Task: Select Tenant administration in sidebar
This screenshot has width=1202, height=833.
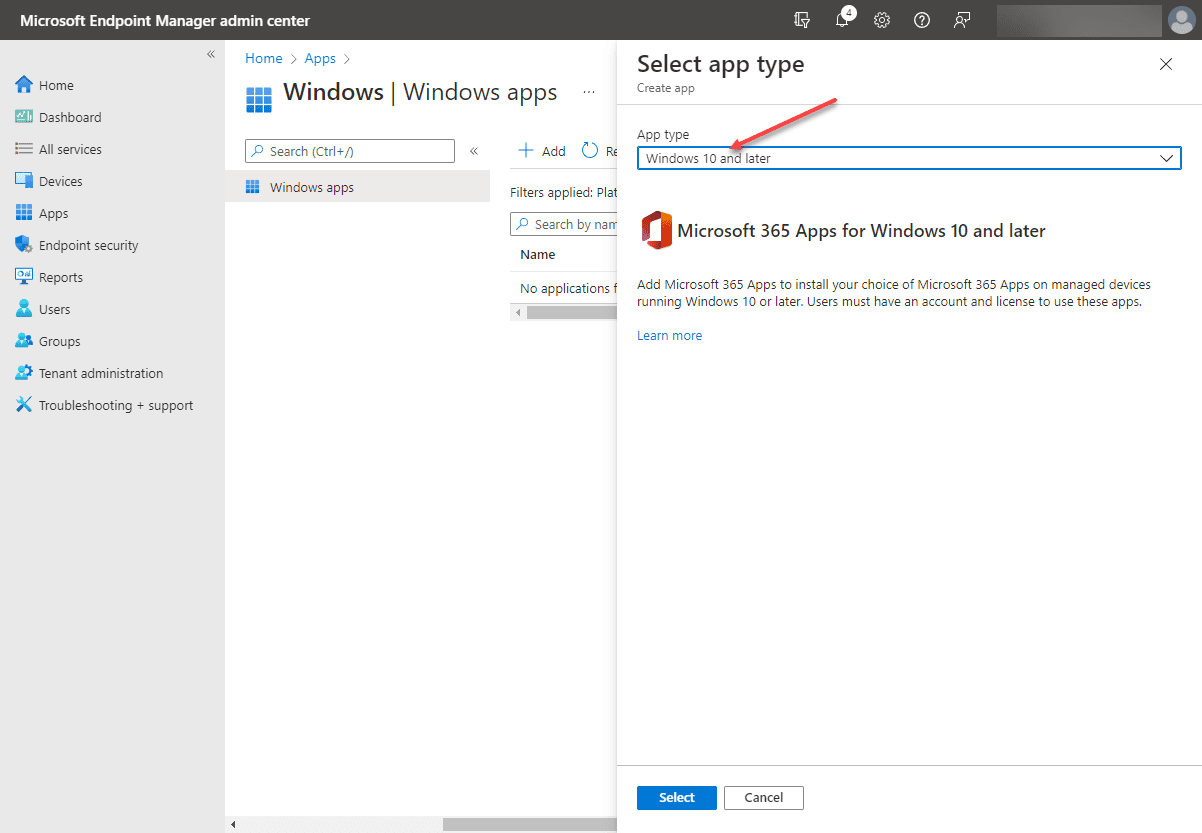Action: click(101, 372)
